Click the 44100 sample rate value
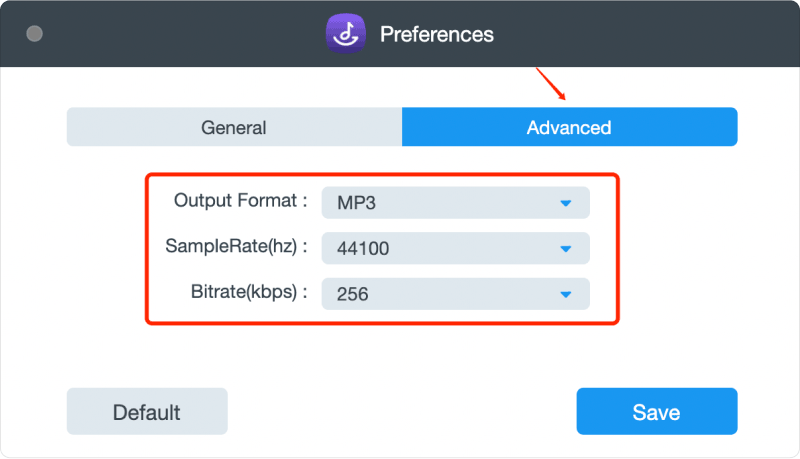Image resolution: width=800 pixels, height=459 pixels. tap(363, 249)
